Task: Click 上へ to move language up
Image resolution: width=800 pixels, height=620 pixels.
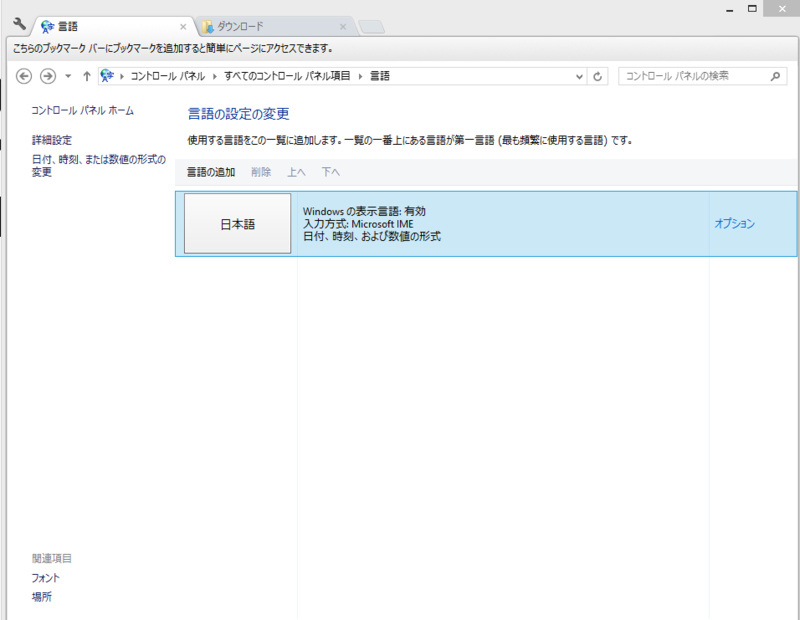Action: (296, 172)
